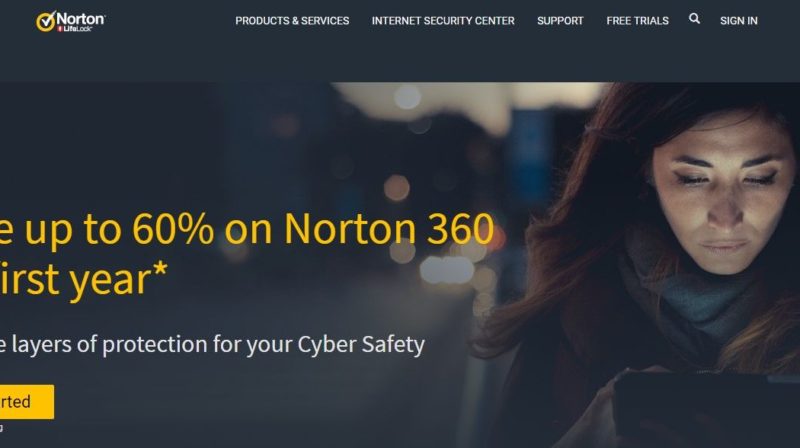The width and height of the screenshot is (800, 448).
Task: Click the woman's face in hero photo
Action: [722, 196]
